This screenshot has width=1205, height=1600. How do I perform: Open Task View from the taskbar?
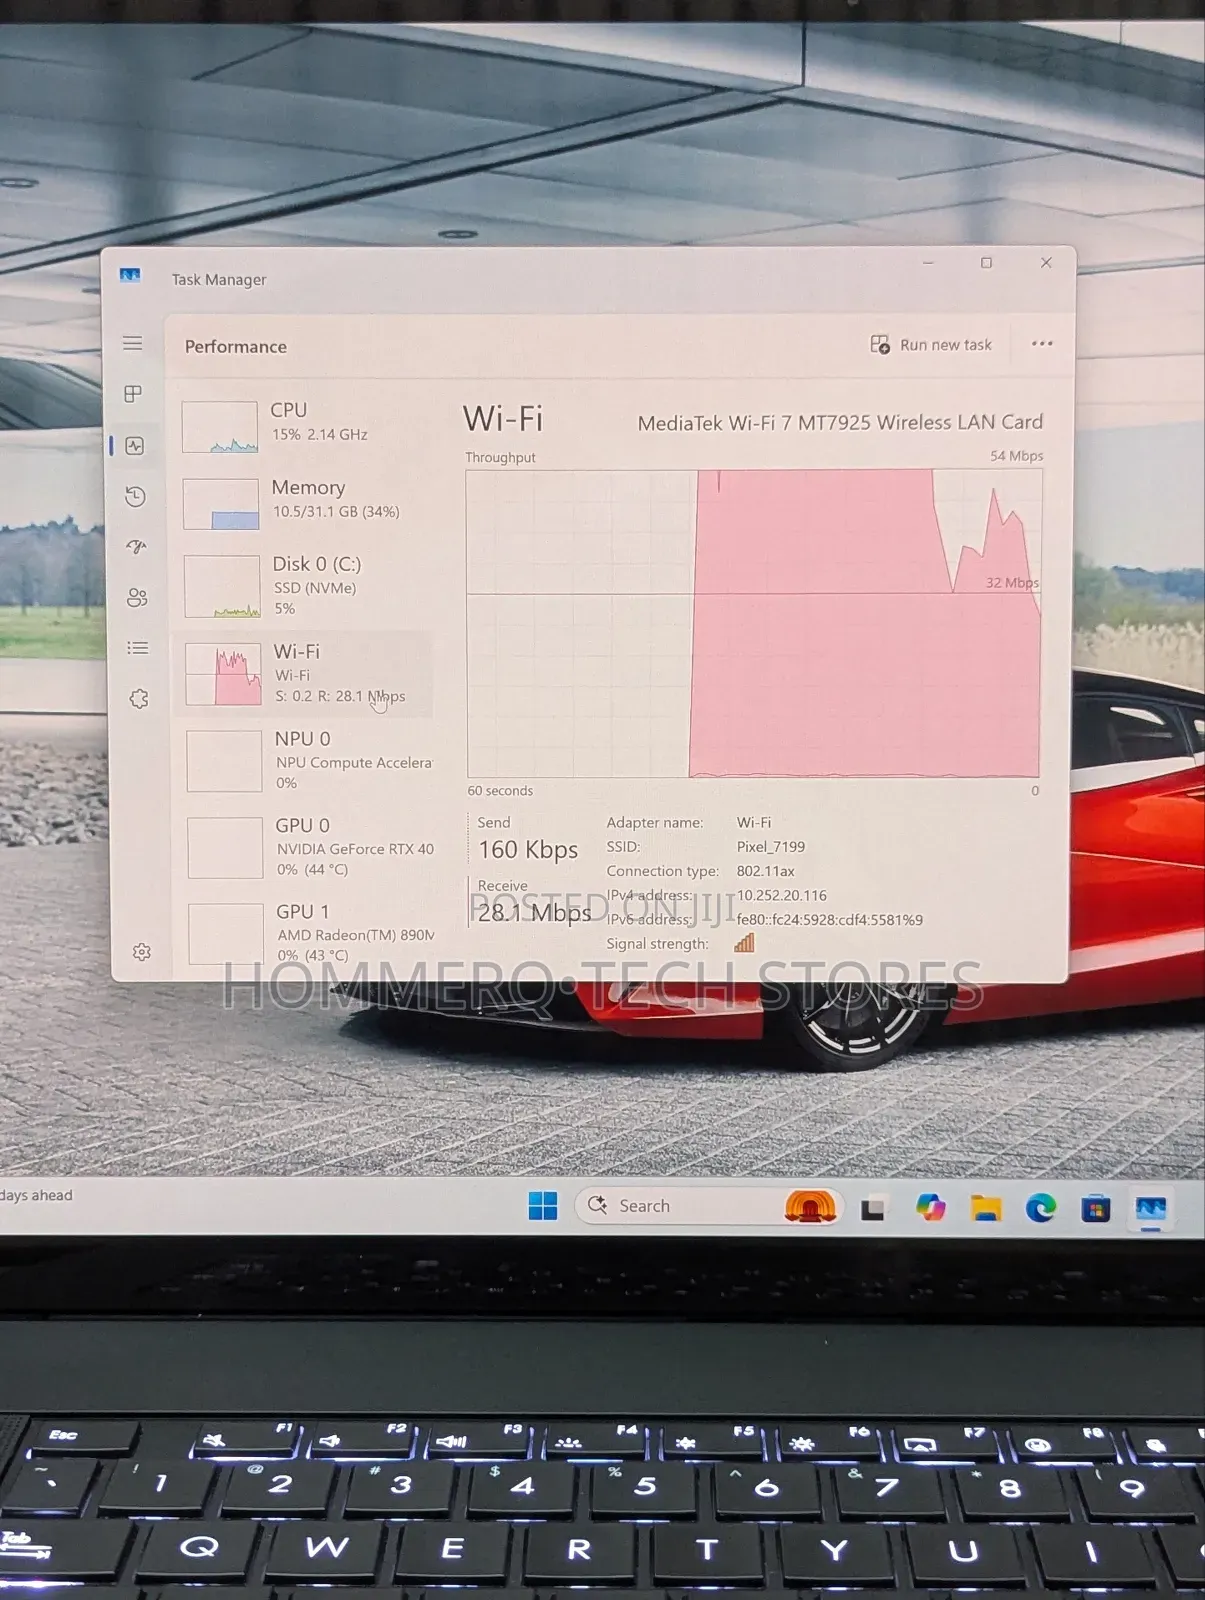click(x=873, y=1209)
